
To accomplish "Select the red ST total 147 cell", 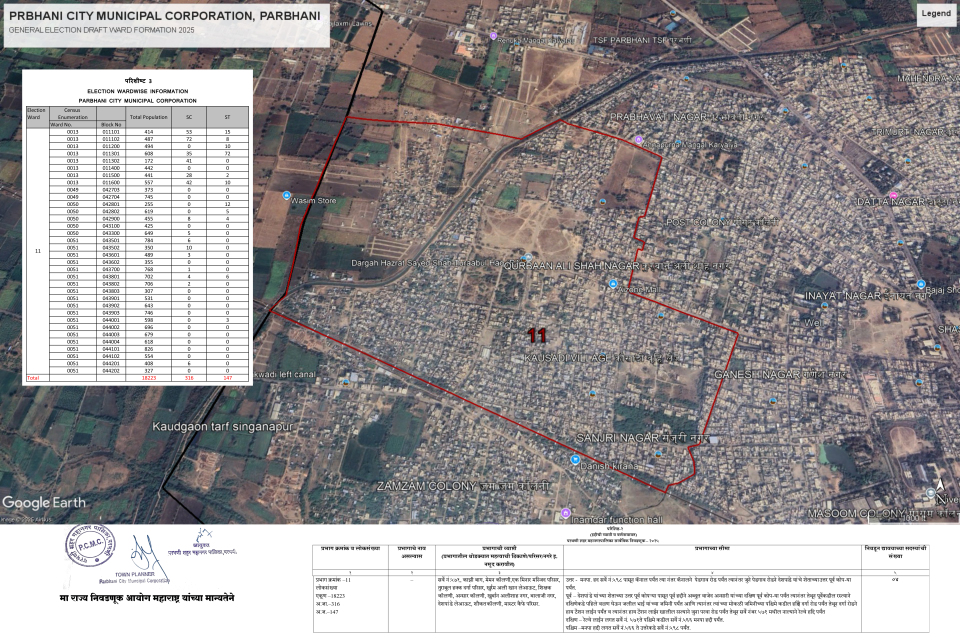I will pos(227,378).
